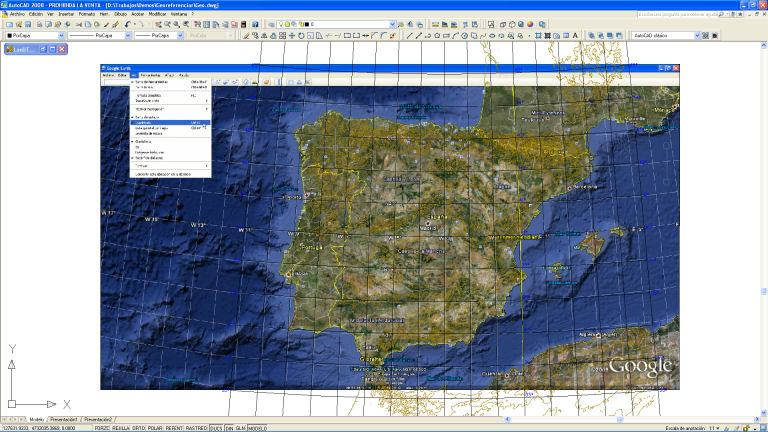The height and width of the screenshot is (432, 768).
Task: Select the Array modify tool
Action: [x=283, y=36]
